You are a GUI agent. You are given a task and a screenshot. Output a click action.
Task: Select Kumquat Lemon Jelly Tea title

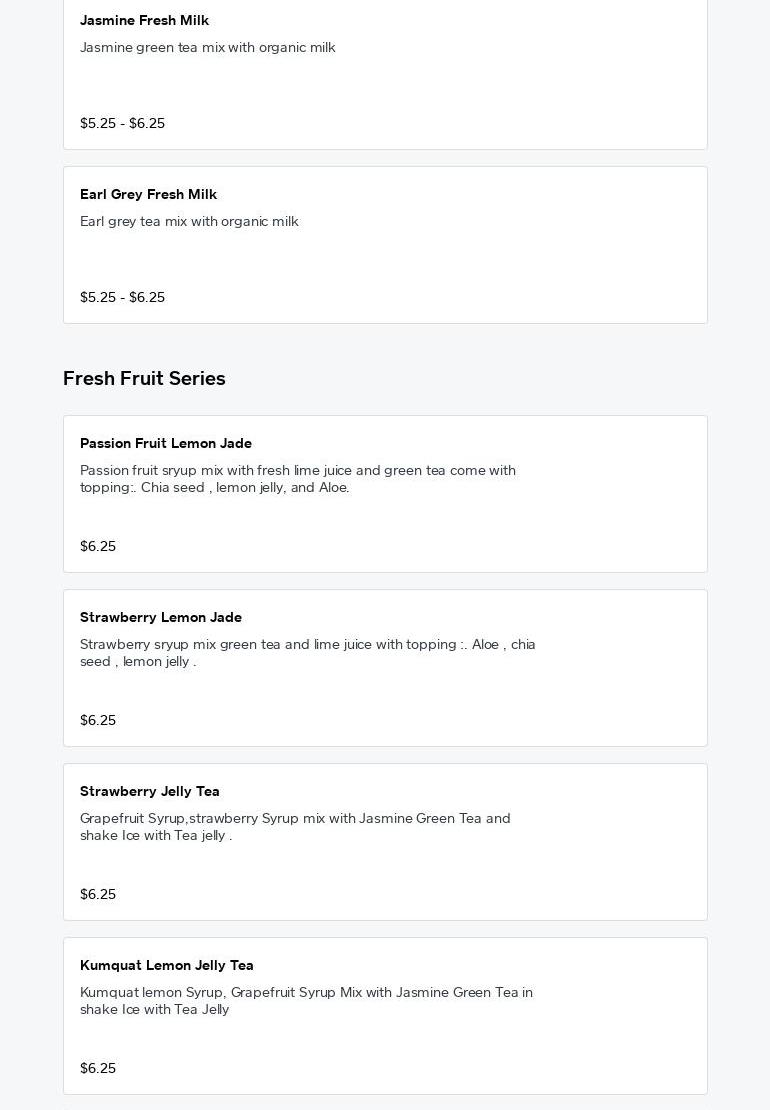point(167,965)
